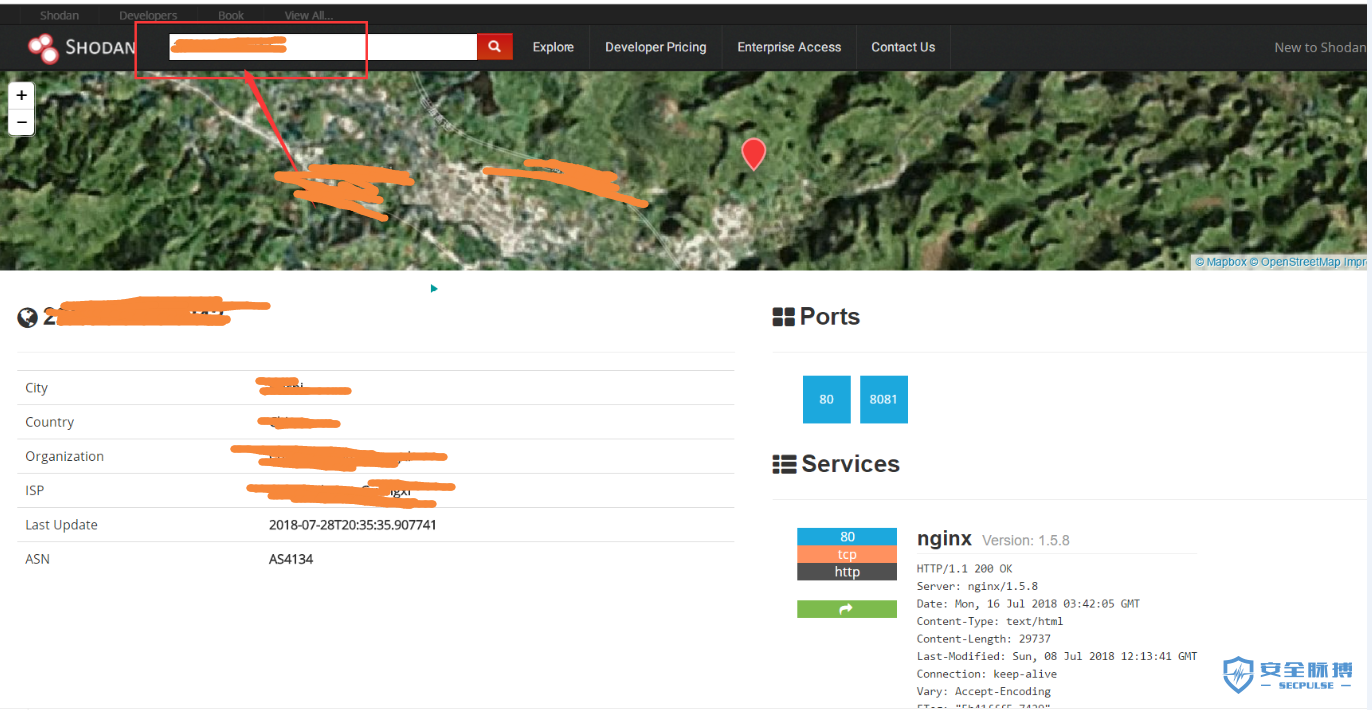Click the Shodan logo icon

(43, 48)
